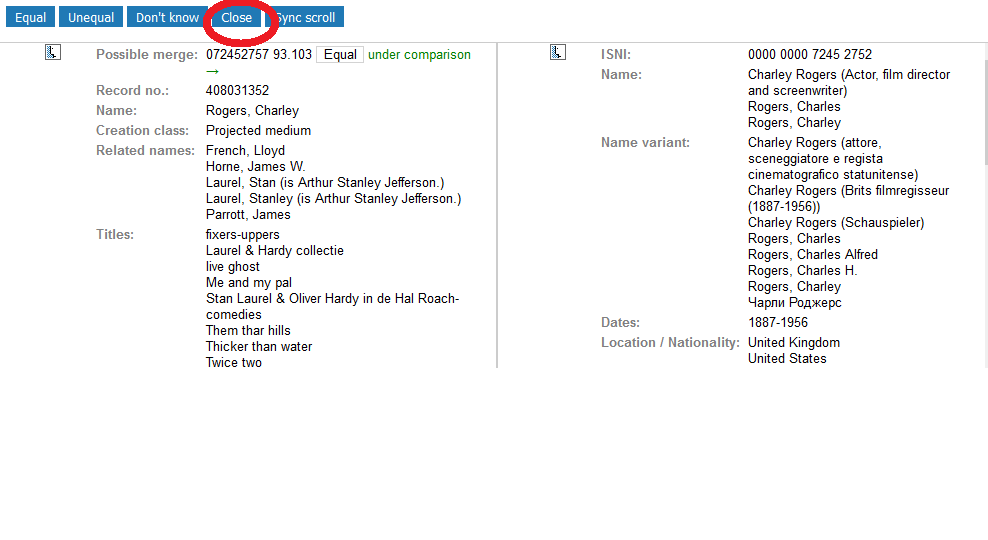This screenshot has height=540, width=988.
Task: Click the 'under comparison' status text
Action: 419,55
